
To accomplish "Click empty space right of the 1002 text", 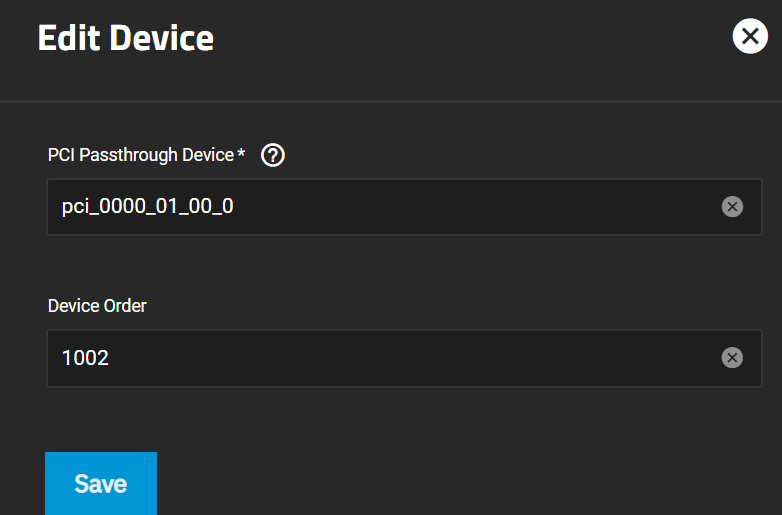I will click(414, 358).
